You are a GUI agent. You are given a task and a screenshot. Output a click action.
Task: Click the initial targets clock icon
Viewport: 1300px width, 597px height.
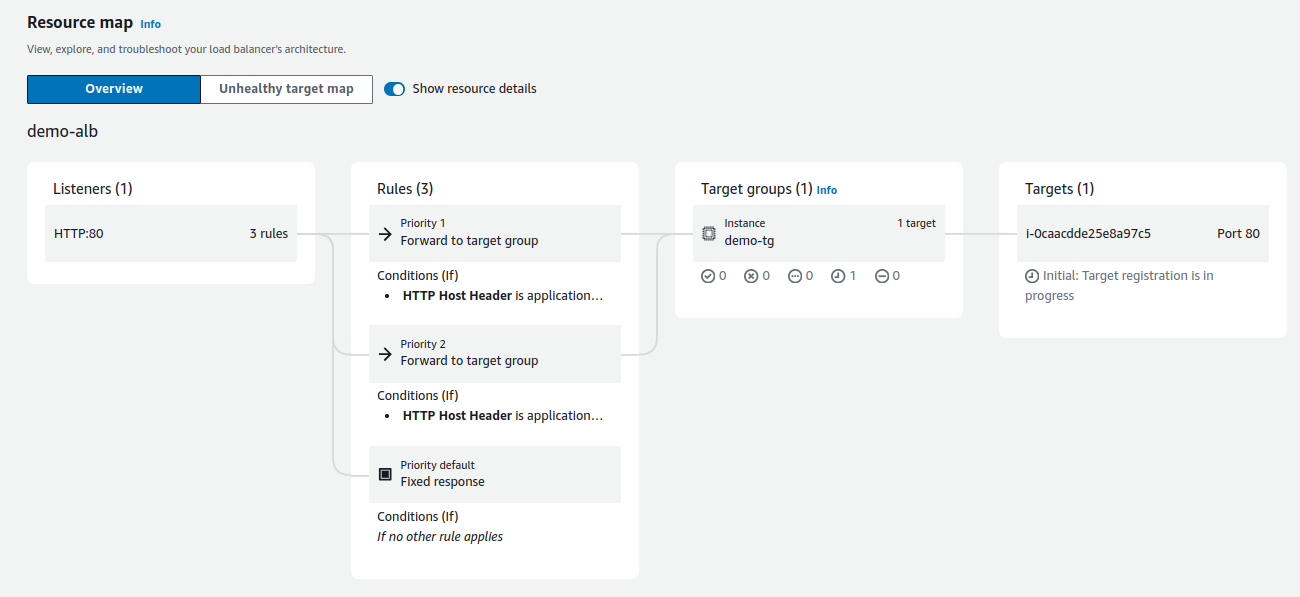(x=838, y=276)
